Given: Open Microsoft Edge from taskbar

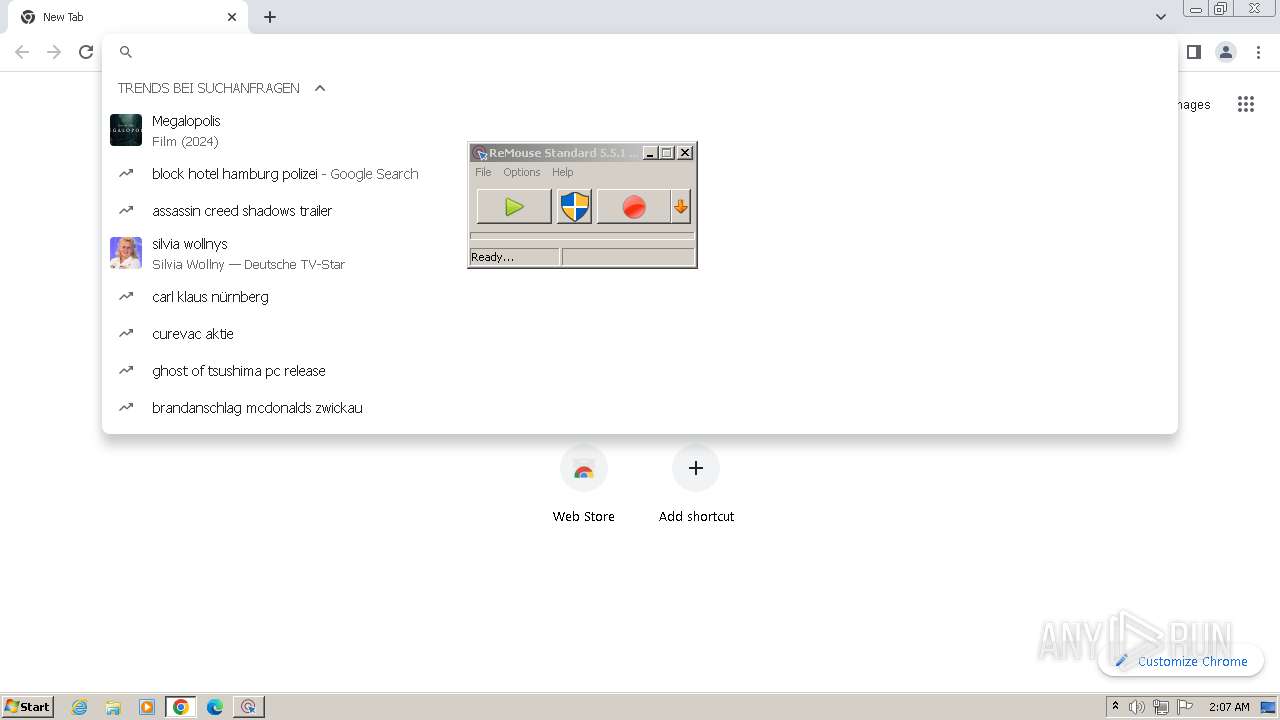Looking at the screenshot, I should click(215, 707).
